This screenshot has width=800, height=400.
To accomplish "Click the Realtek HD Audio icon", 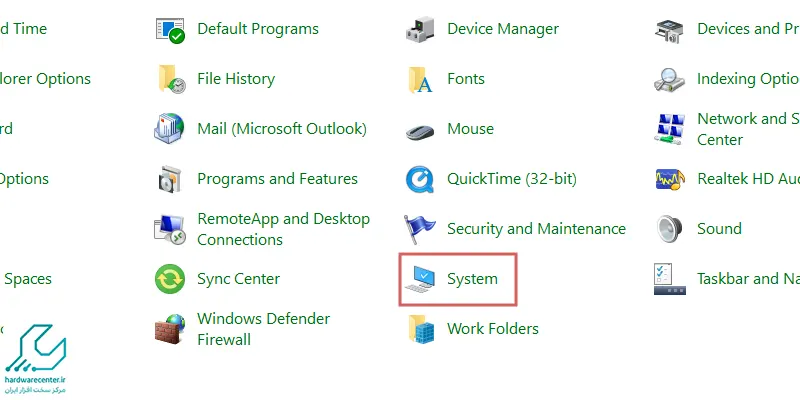I will point(670,180).
